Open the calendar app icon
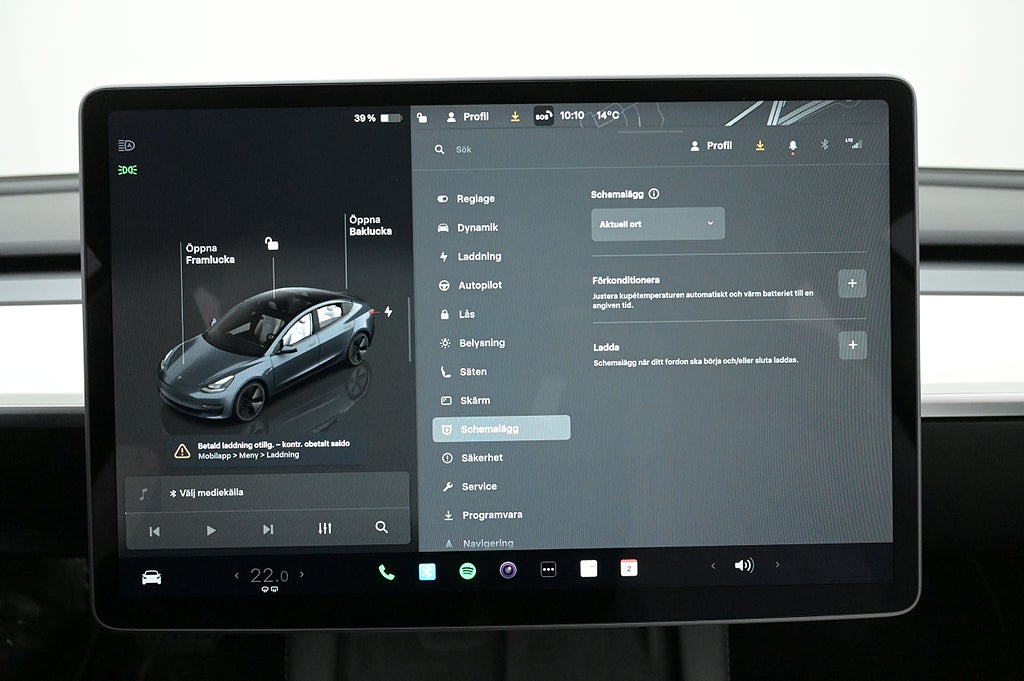 tap(628, 568)
